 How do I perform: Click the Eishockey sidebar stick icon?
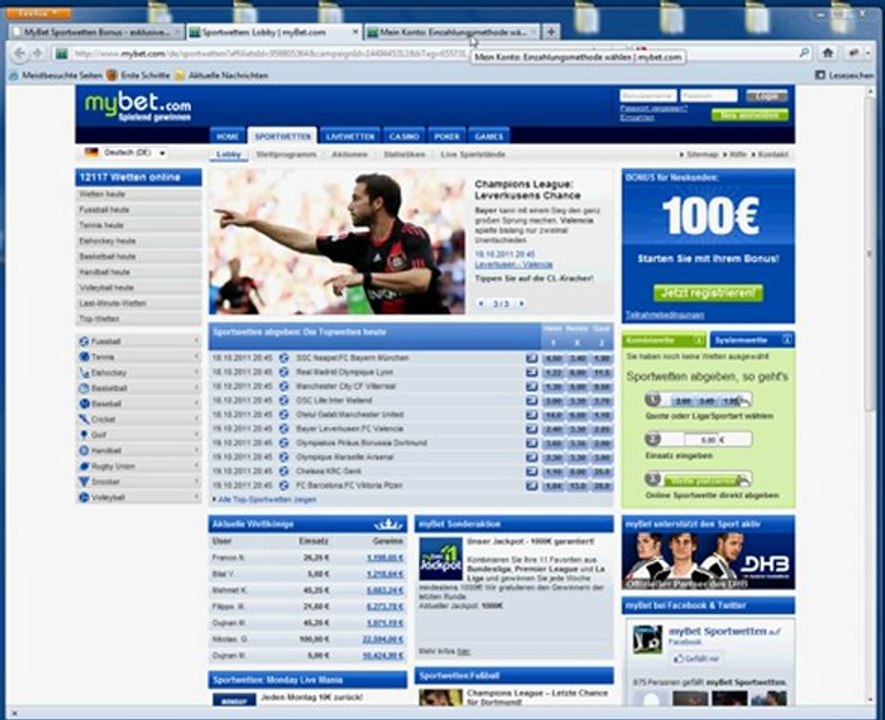(x=84, y=372)
